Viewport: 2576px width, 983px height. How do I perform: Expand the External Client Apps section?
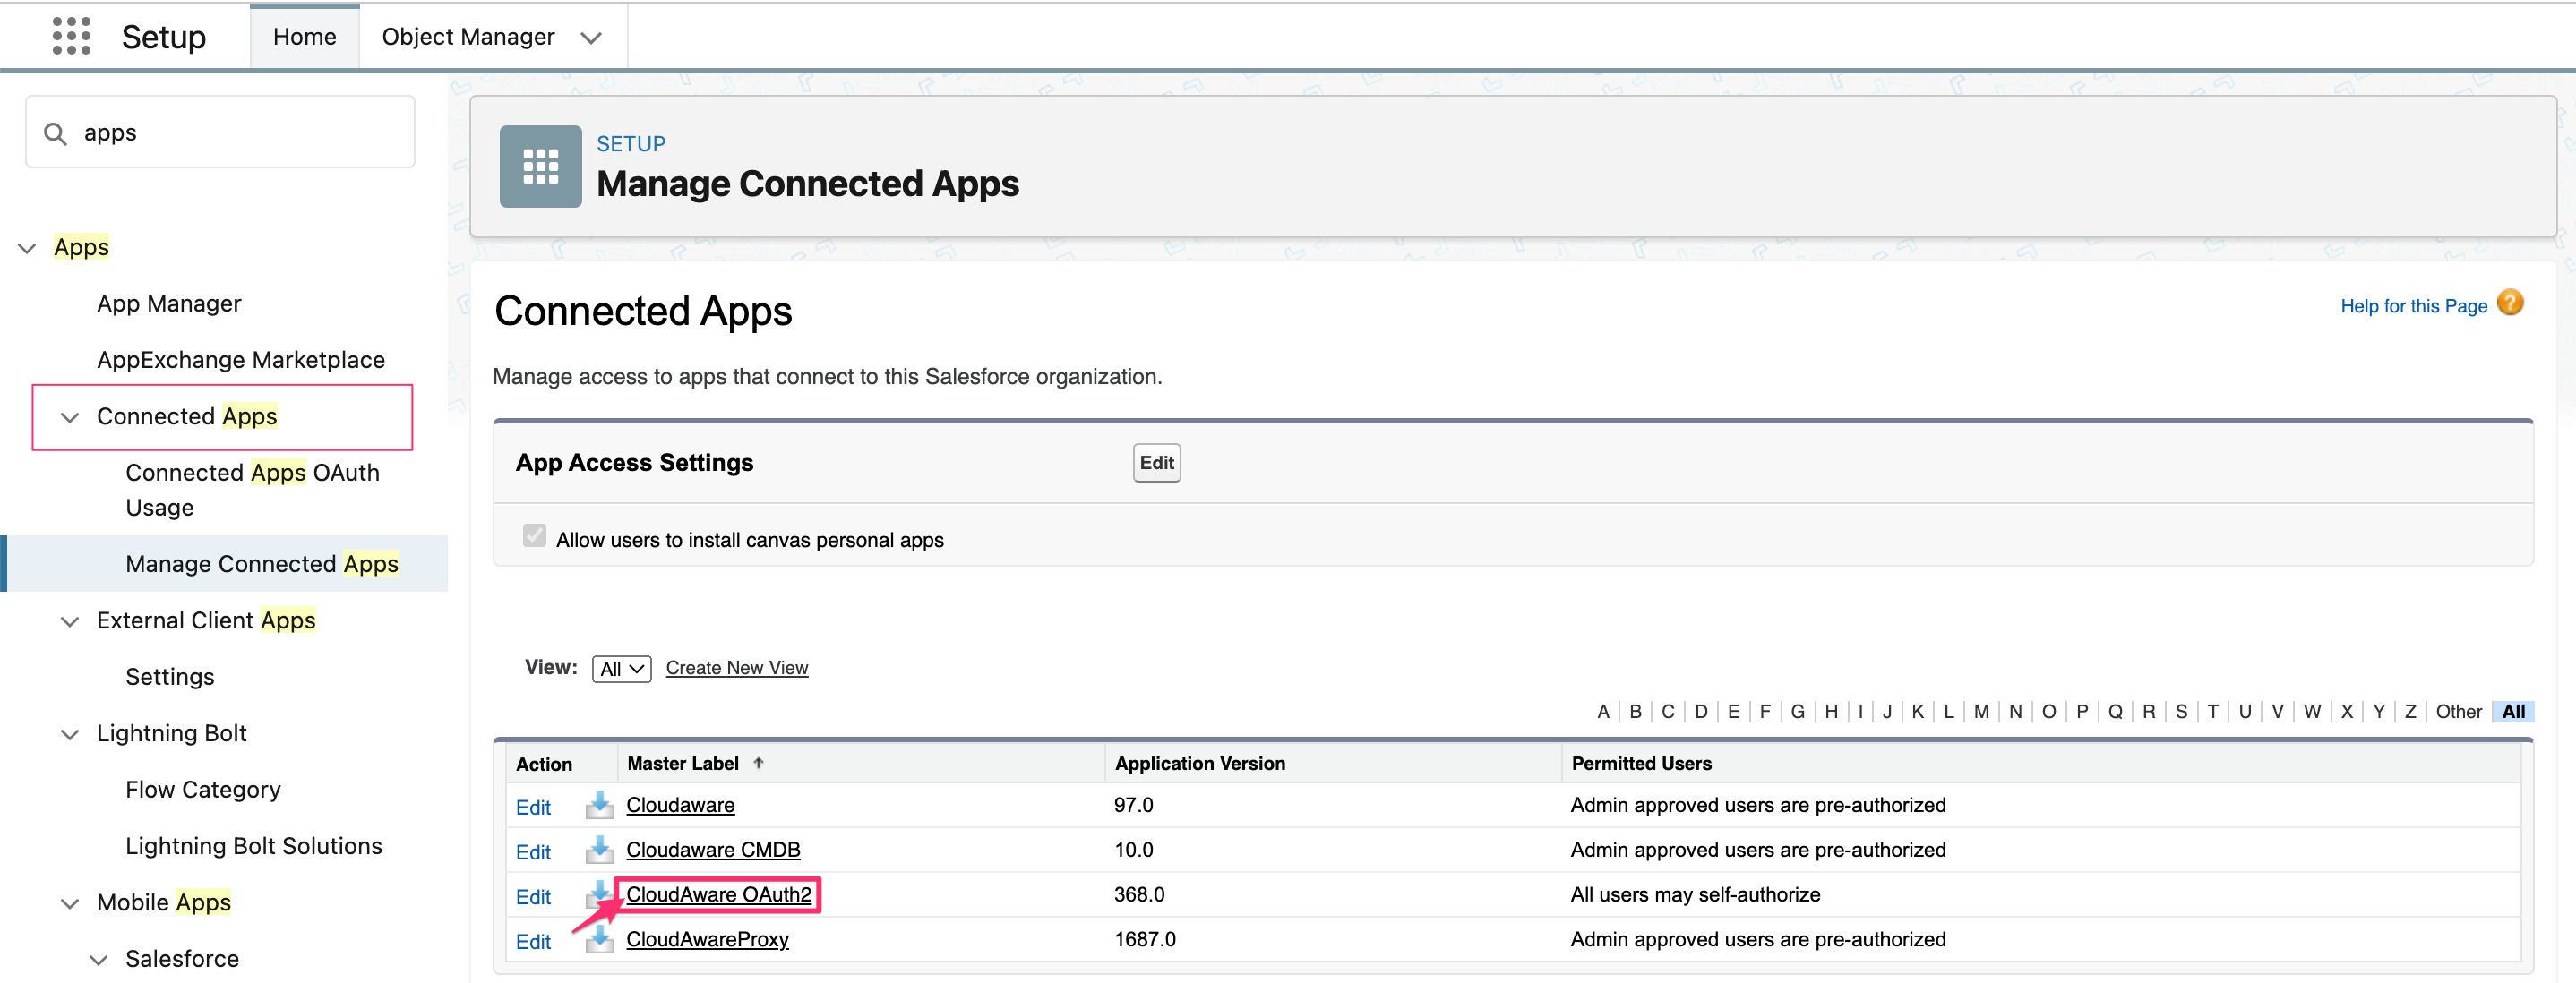(x=69, y=621)
